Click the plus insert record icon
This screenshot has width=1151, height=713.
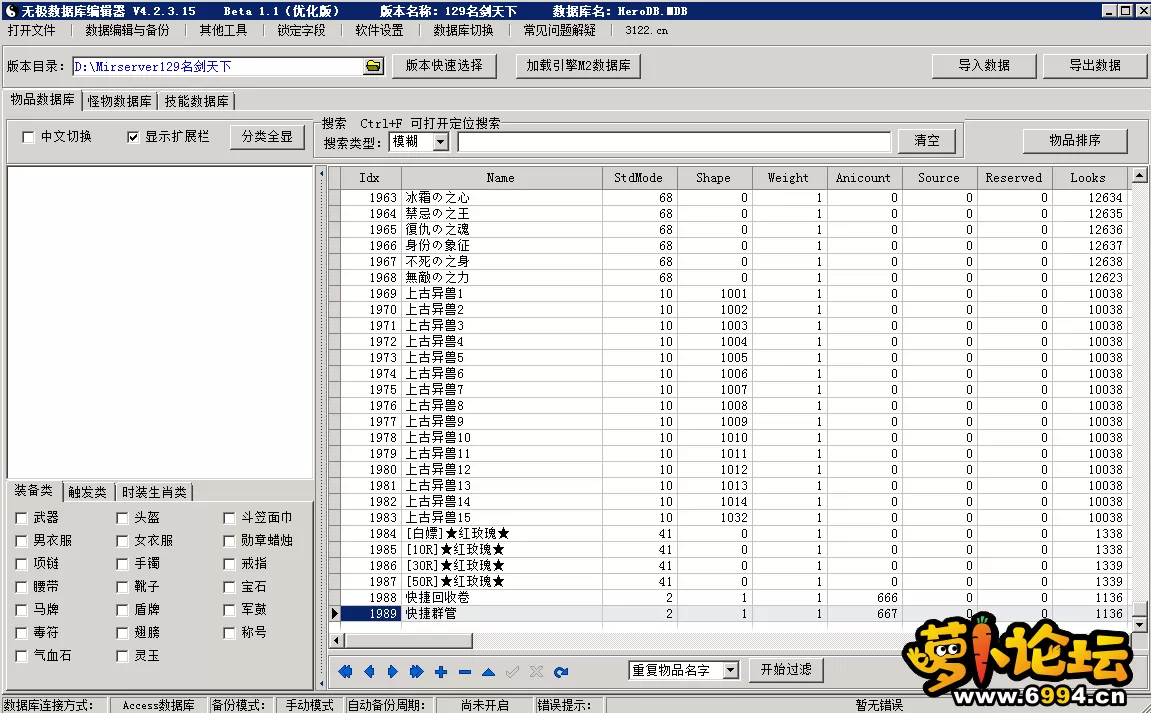coord(440,671)
